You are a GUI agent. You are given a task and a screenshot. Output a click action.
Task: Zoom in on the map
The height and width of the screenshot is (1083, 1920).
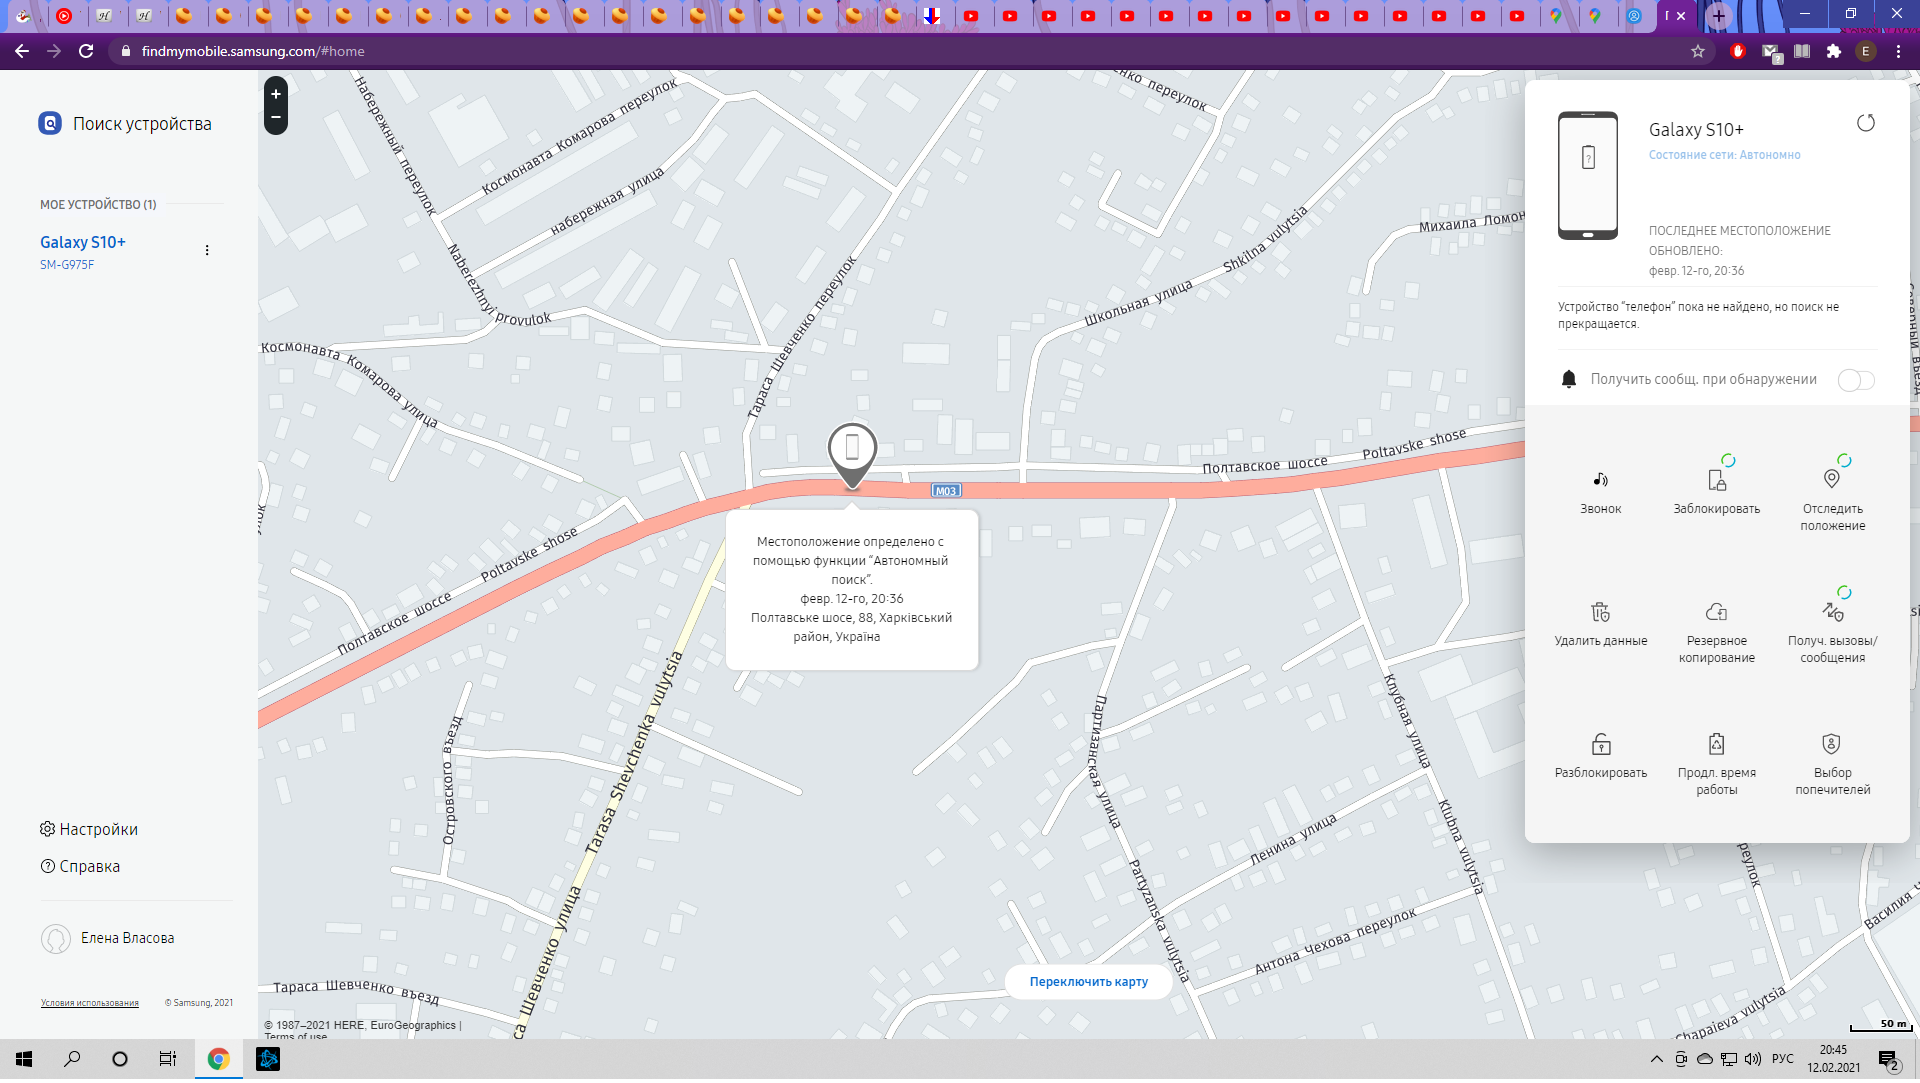tap(276, 94)
